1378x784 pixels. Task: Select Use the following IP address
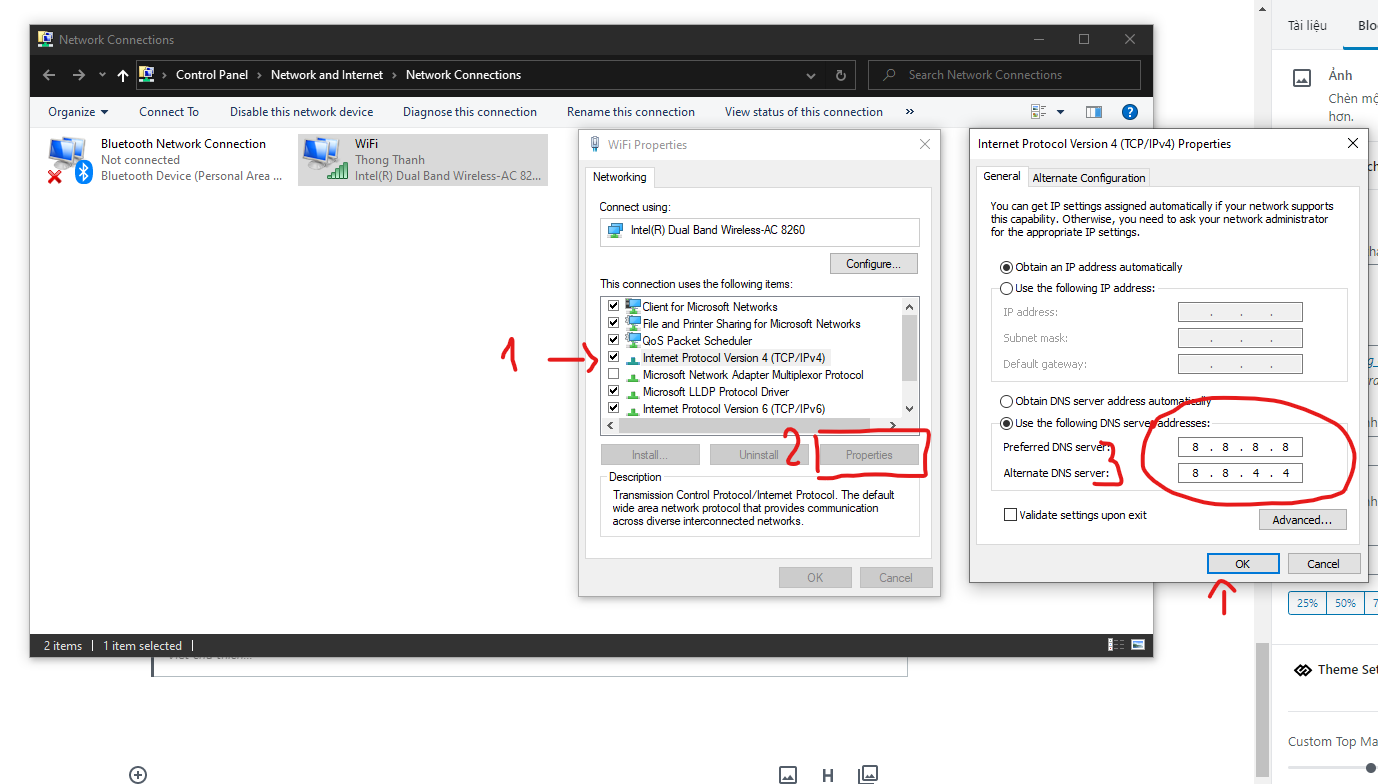[1078, 288]
